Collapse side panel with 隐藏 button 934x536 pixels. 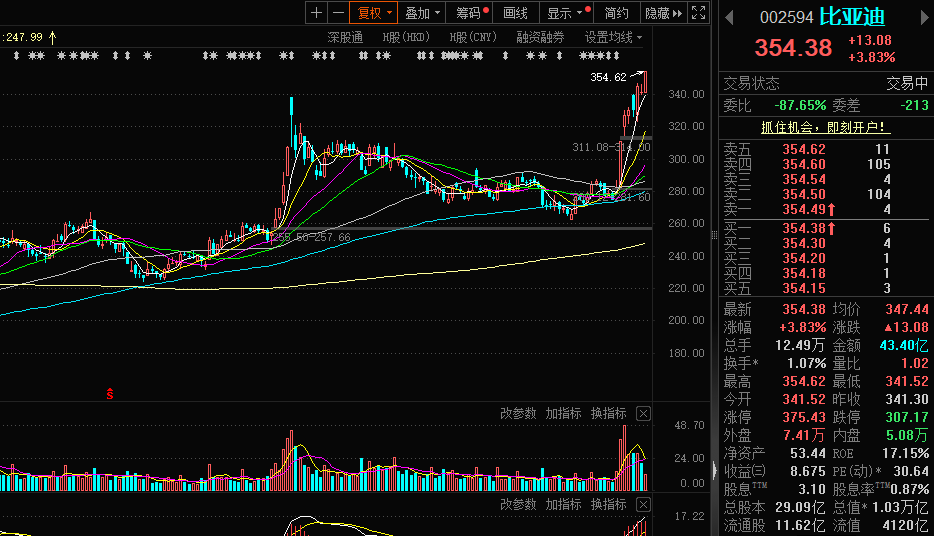(663, 13)
